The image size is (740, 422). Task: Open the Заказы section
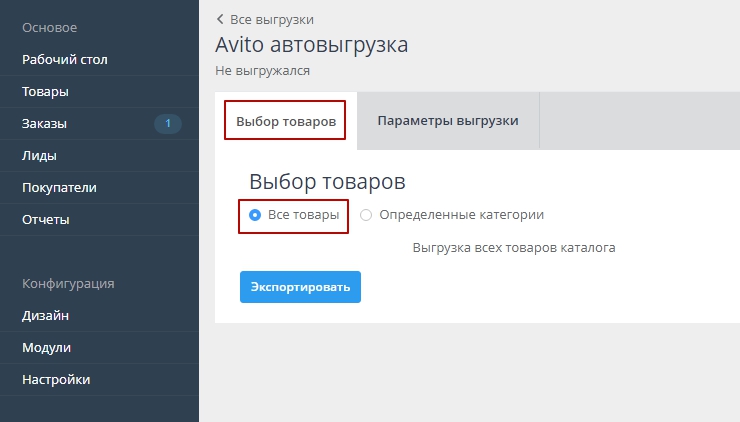coord(44,124)
